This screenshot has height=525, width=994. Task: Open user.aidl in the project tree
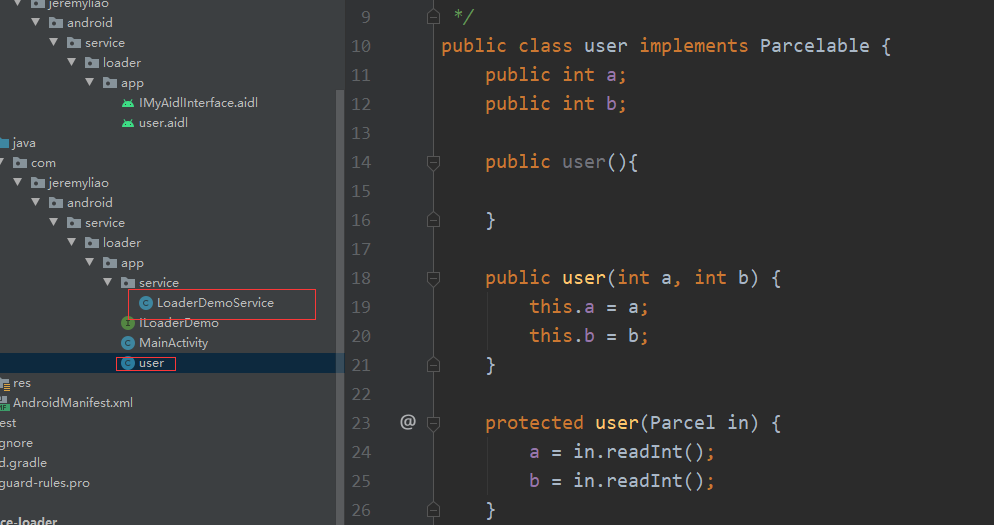click(163, 123)
